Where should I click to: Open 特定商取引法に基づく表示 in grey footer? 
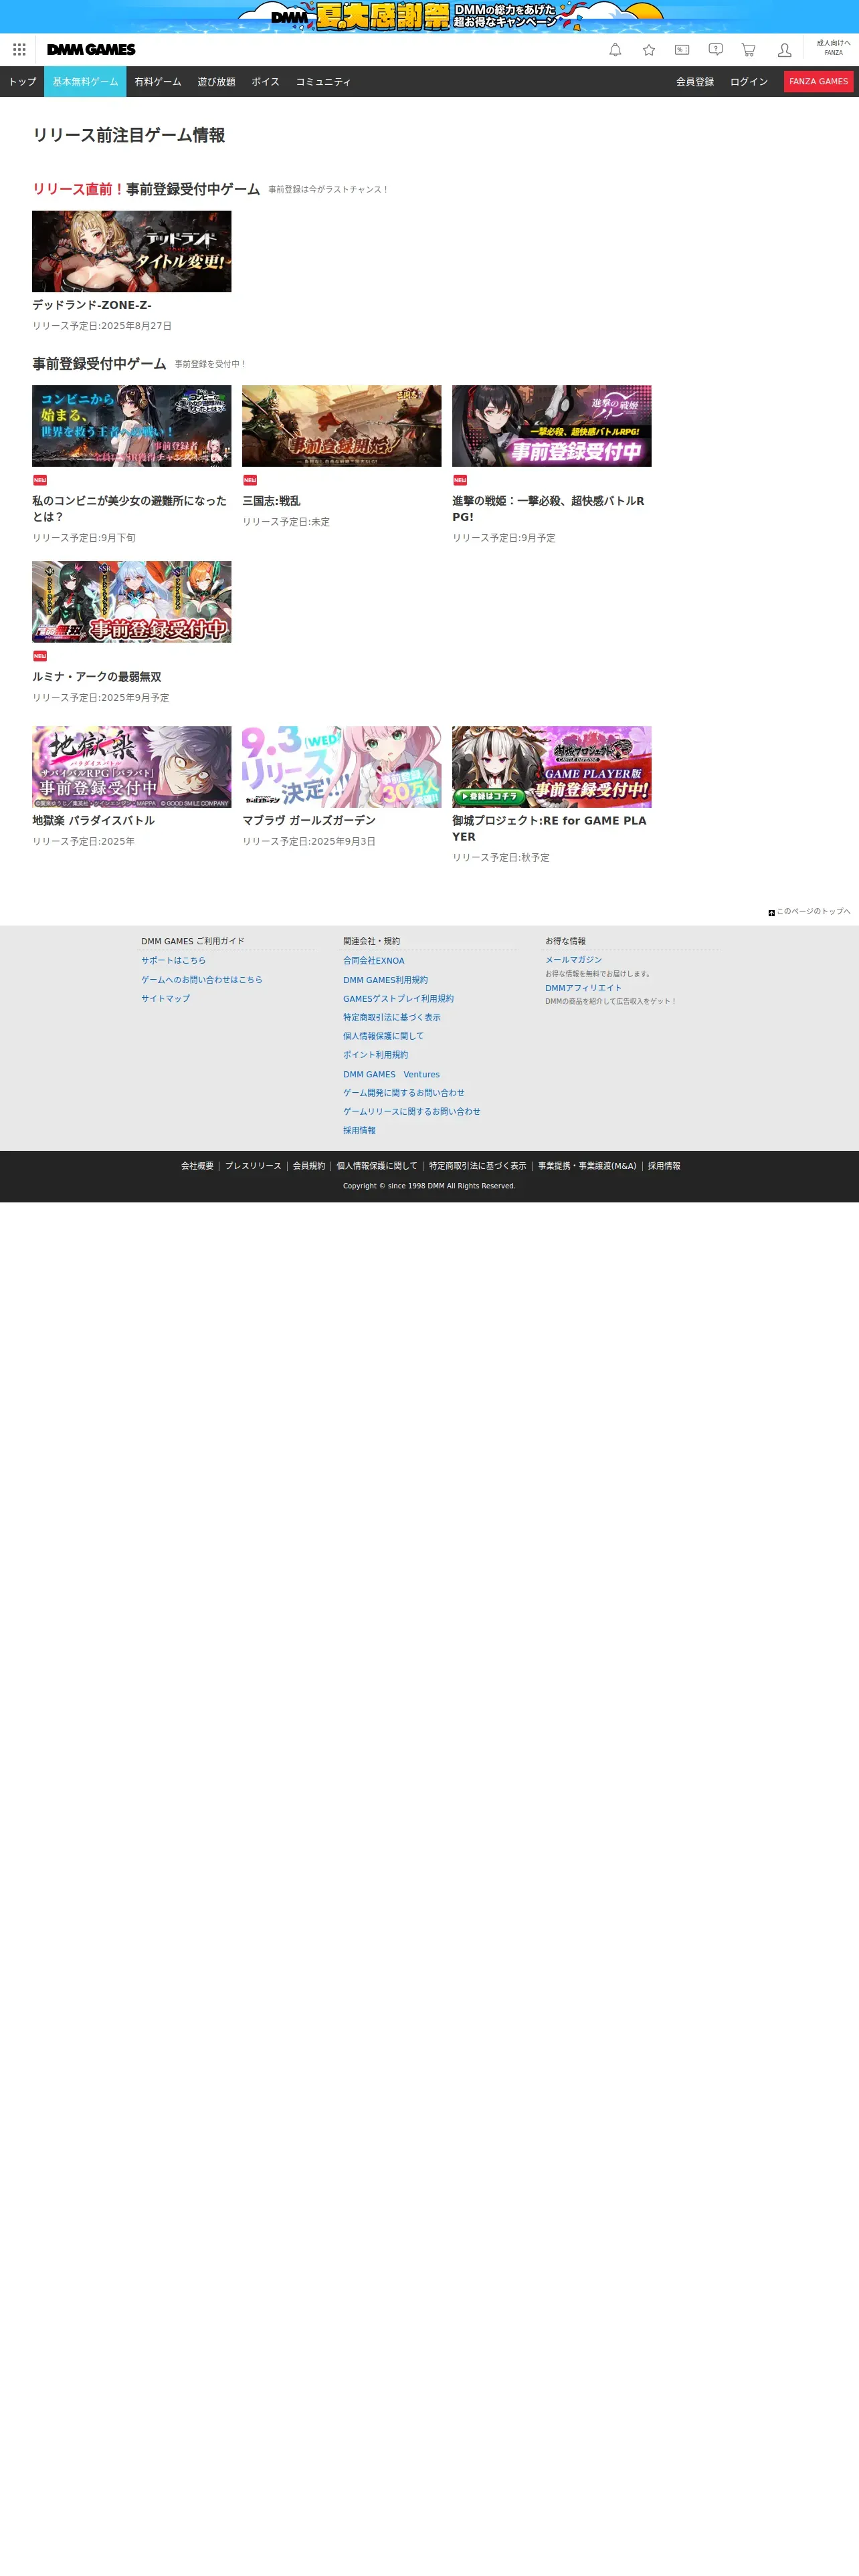(392, 1018)
